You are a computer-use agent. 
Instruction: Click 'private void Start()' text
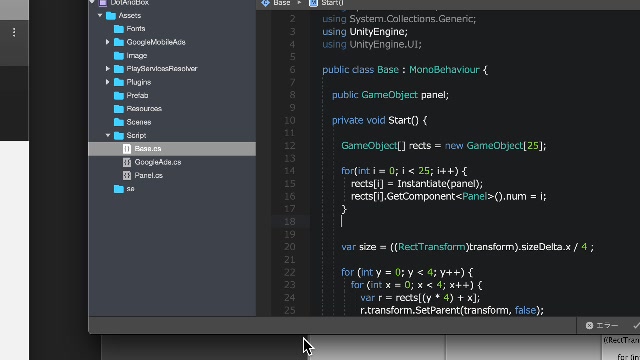coord(375,120)
